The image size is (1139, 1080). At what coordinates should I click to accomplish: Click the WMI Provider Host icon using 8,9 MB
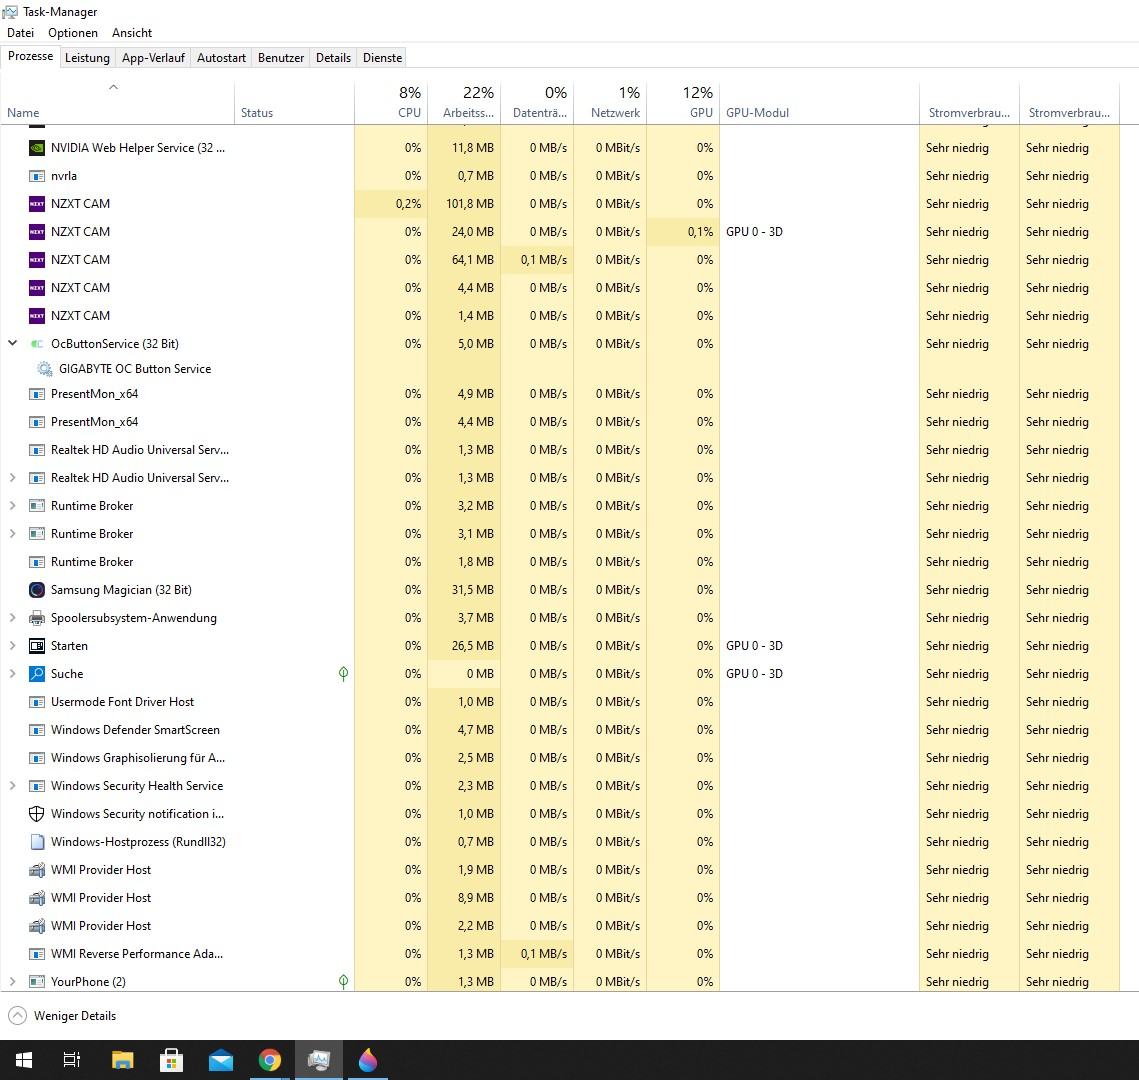coord(36,898)
